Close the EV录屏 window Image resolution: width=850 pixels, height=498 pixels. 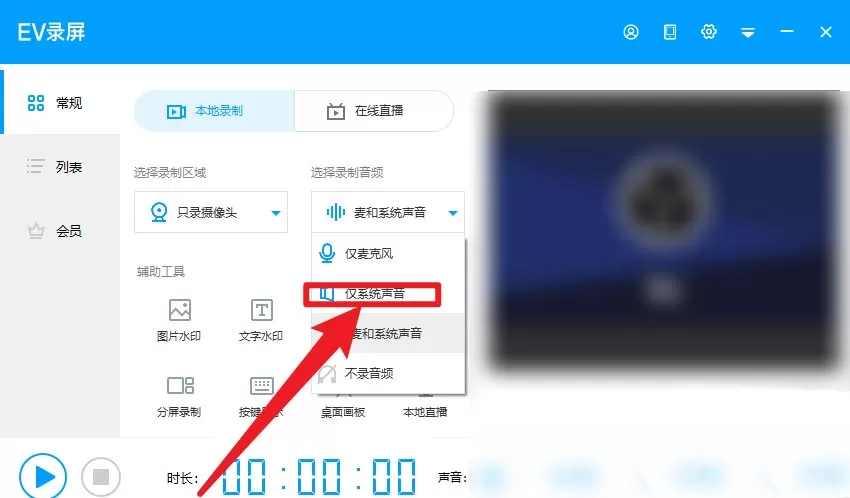click(826, 33)
